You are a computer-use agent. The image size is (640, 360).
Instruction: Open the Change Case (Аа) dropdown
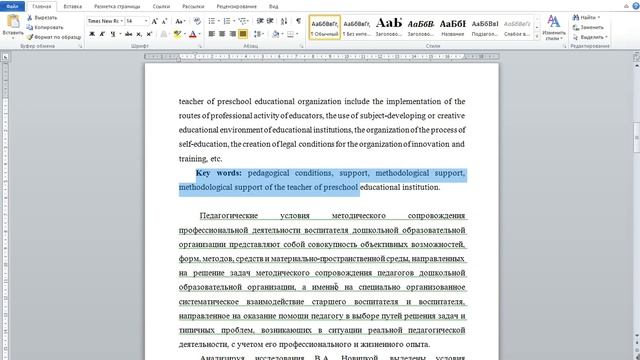coord(180,21)
